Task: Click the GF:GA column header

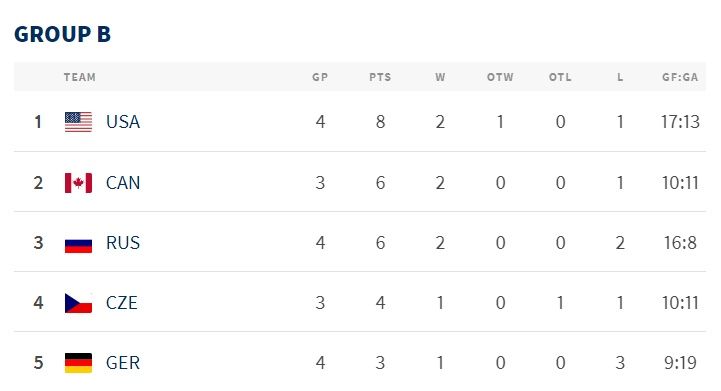Action: 680,77
